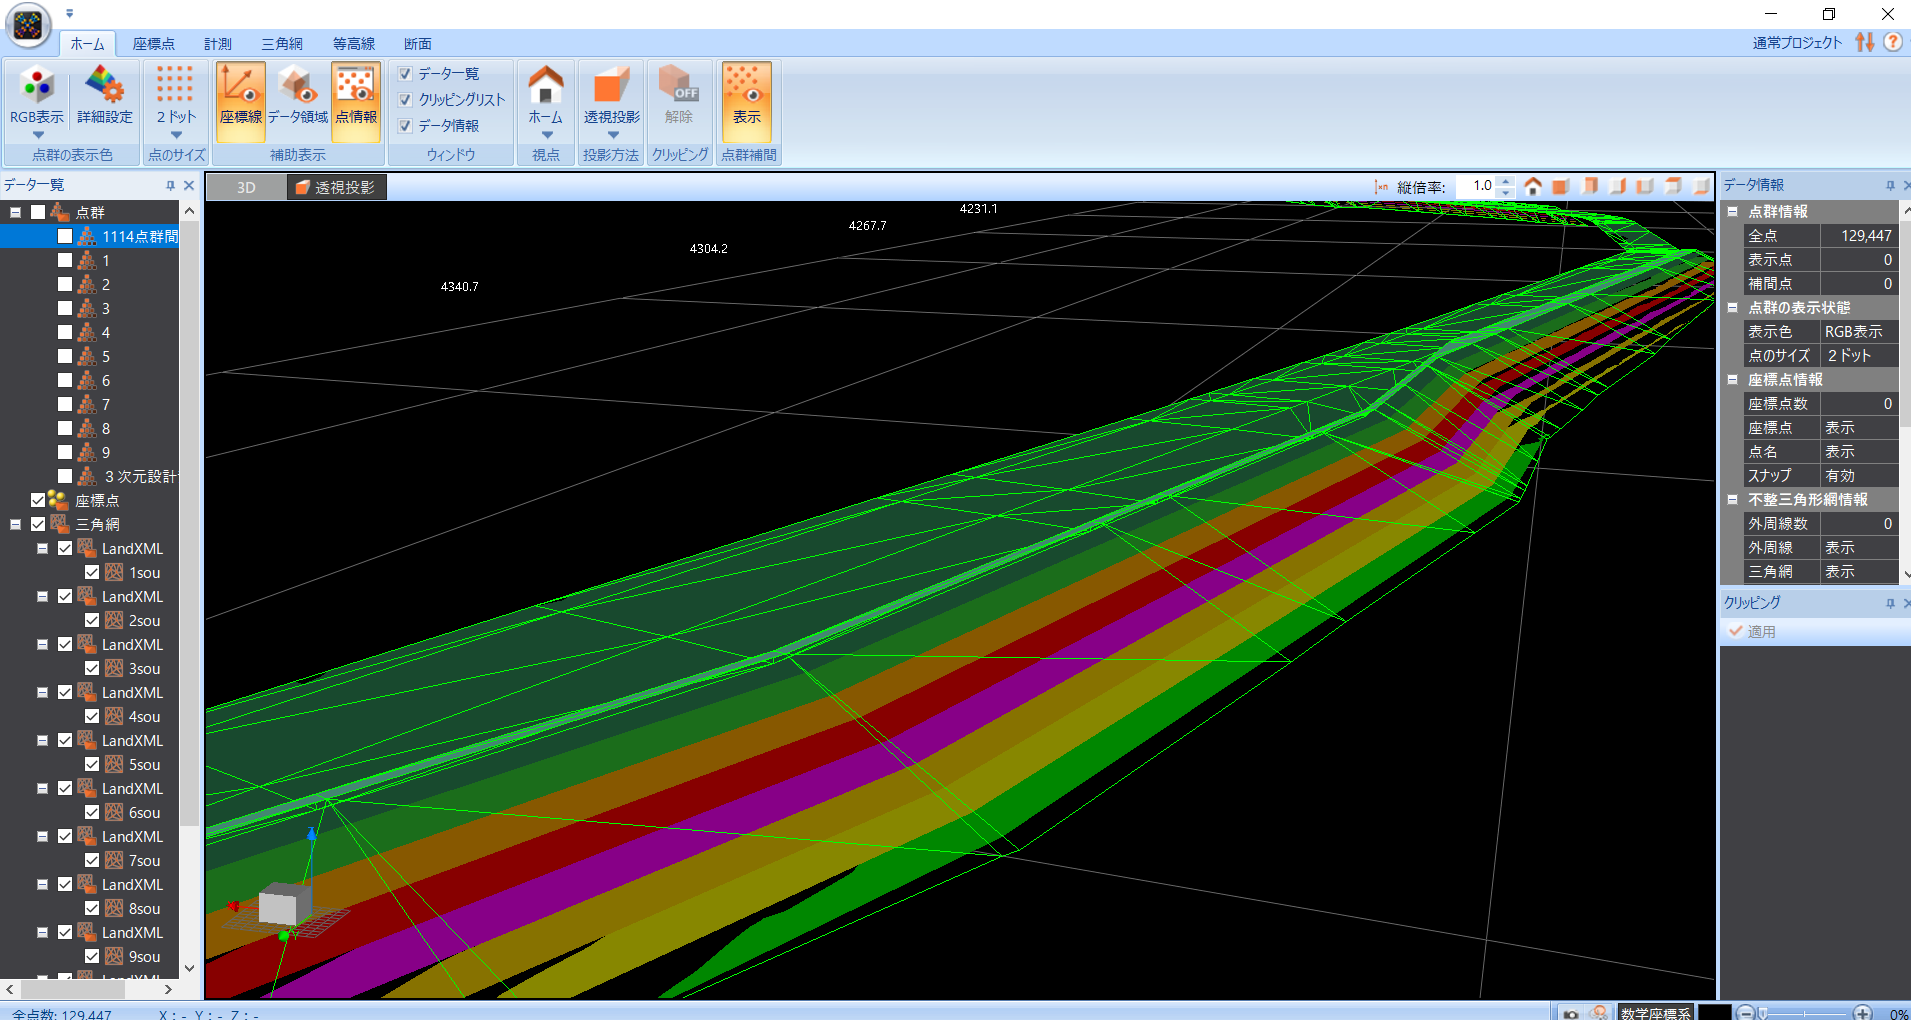Select the 3D view tab button

click(x=246, y=188)
